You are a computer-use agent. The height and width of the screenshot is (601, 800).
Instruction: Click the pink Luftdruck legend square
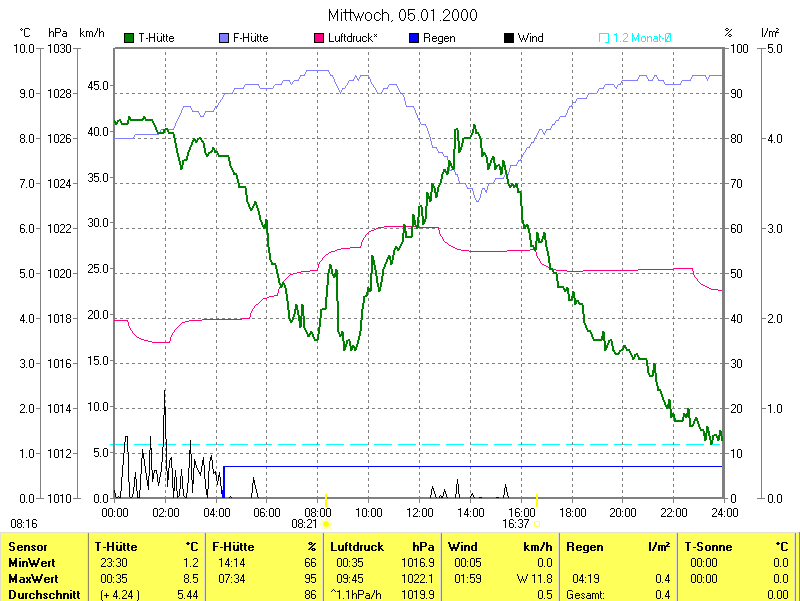pos(320,38)
